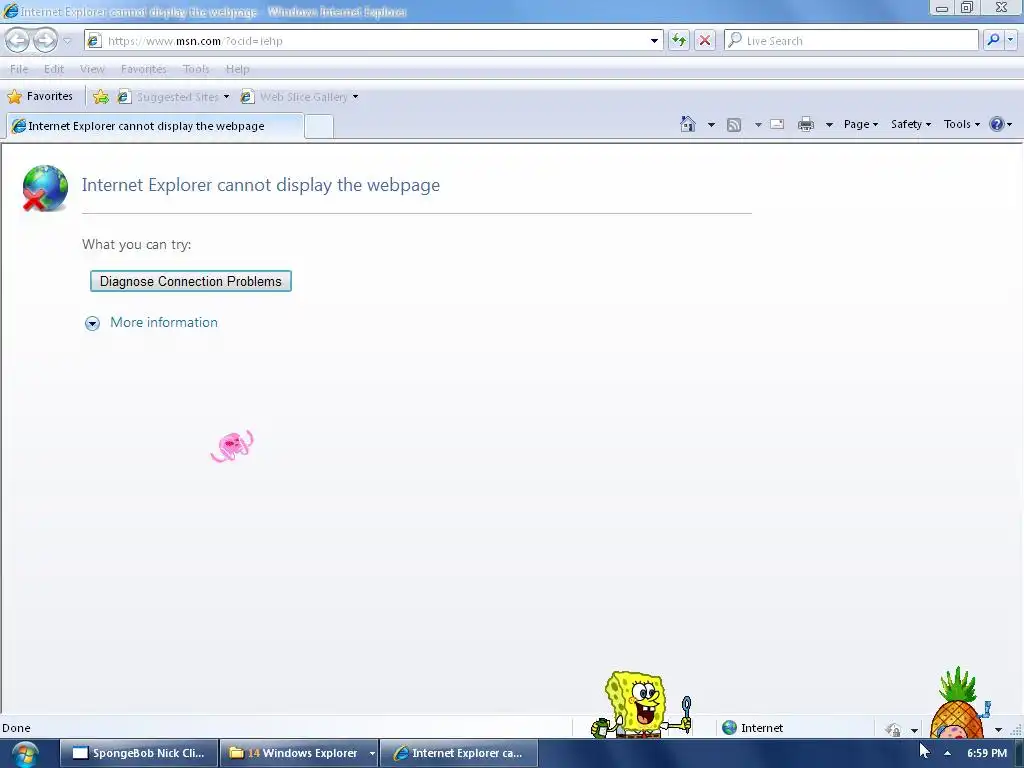
Task: Expand the address bar URL history dropdown
Action: (x=654, y=40)
